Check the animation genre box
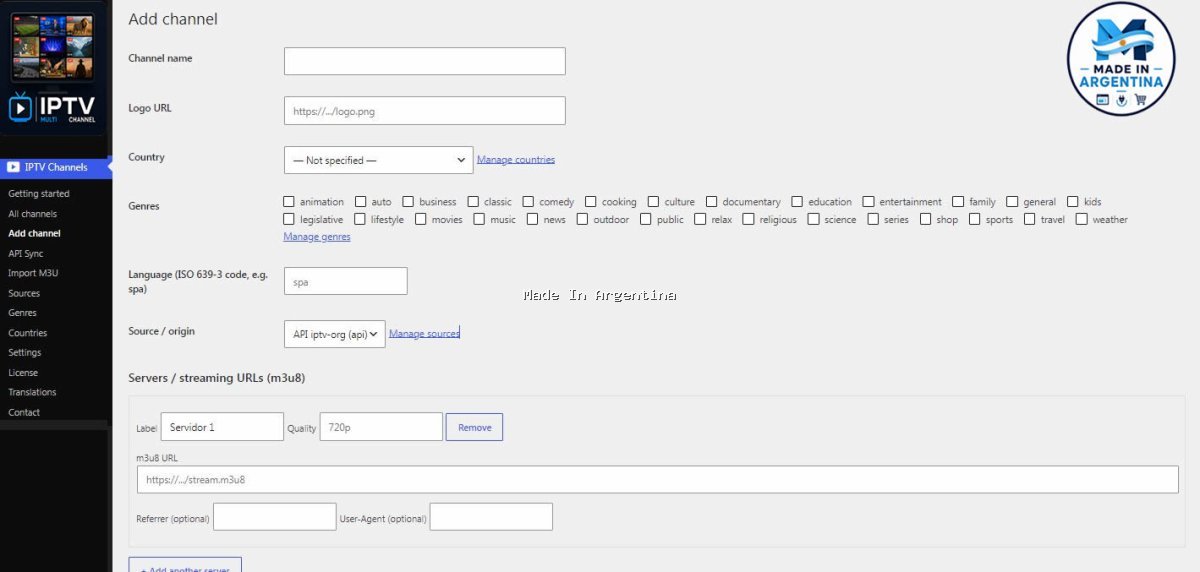1200x572 pixels. 290,201
